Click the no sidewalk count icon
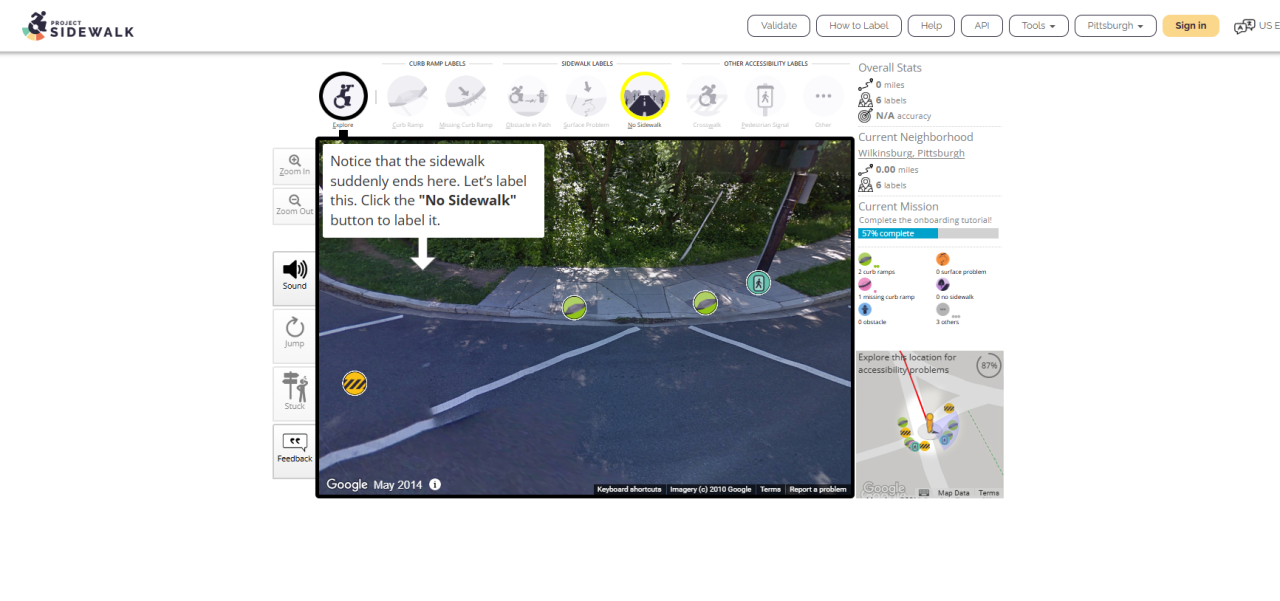The height and width of the screenshot is (601, 1280). [x=943, y=285]
